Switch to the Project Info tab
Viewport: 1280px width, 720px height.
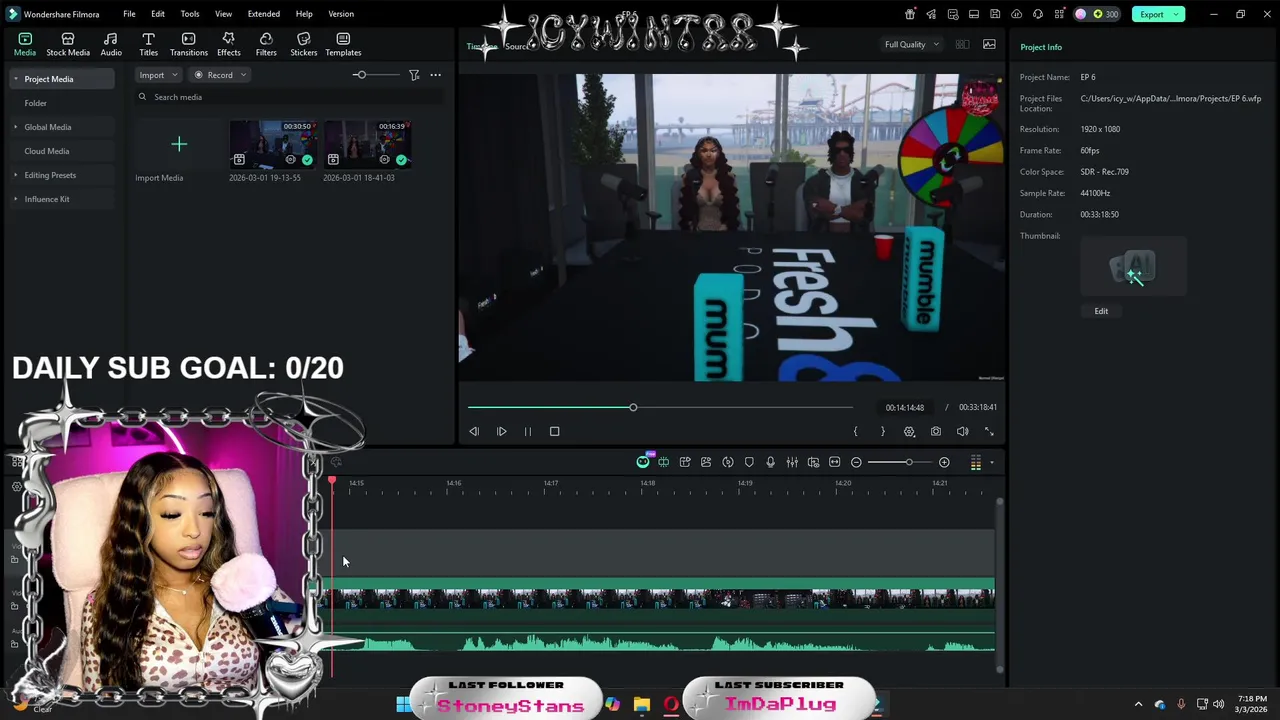tap(1041, 47)
